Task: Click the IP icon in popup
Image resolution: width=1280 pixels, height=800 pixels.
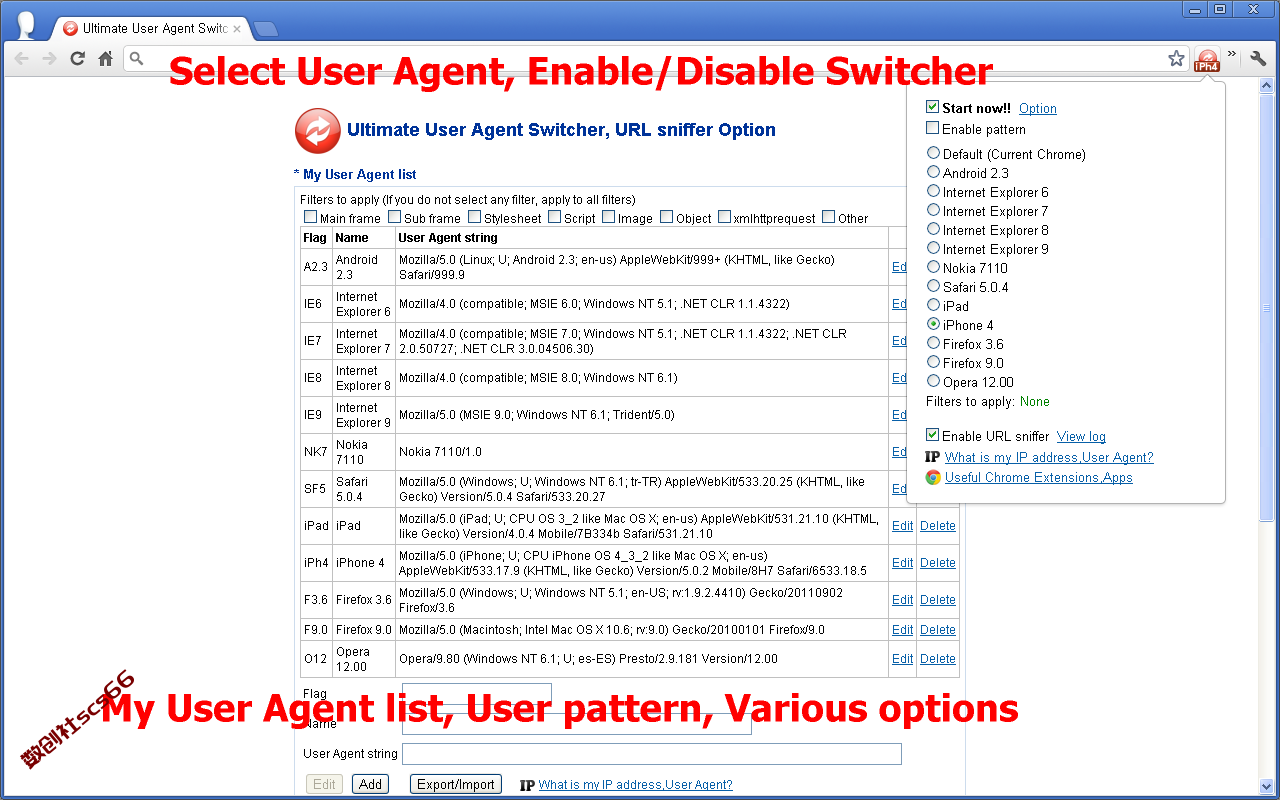Action: (933, 457)
